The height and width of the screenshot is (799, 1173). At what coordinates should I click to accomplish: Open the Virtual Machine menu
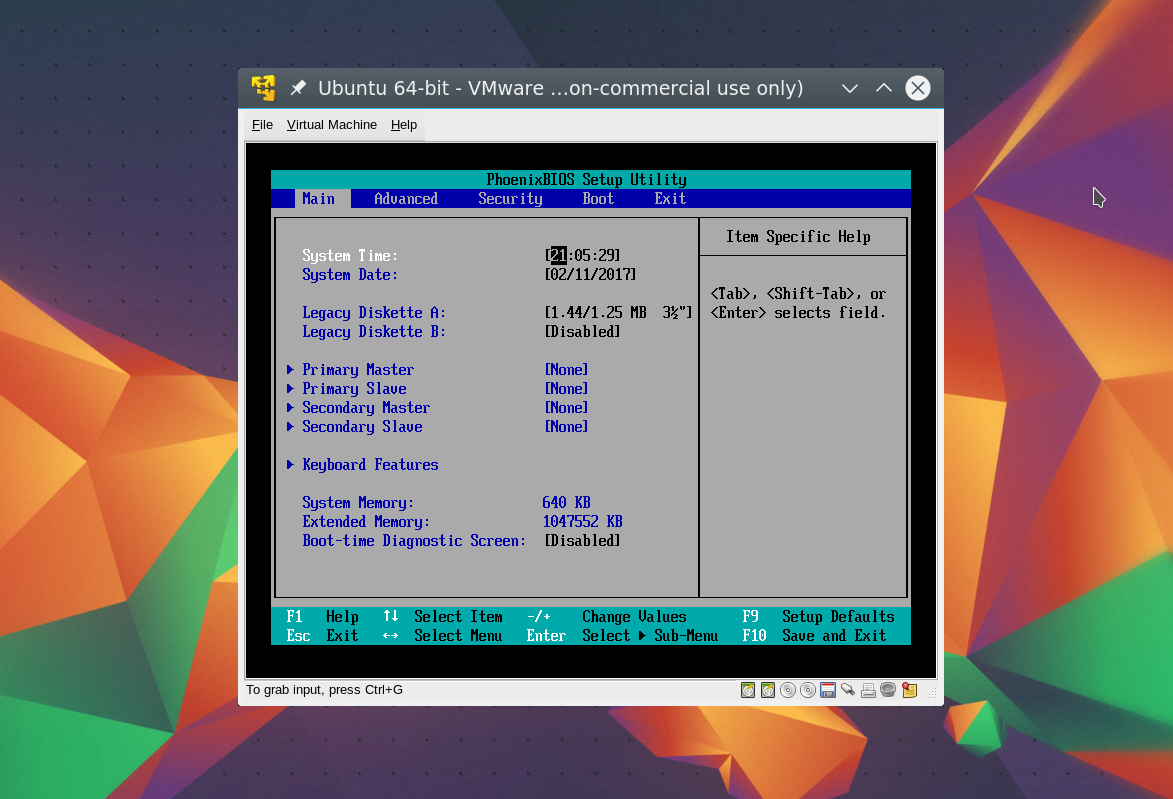(x=331, y=125)
